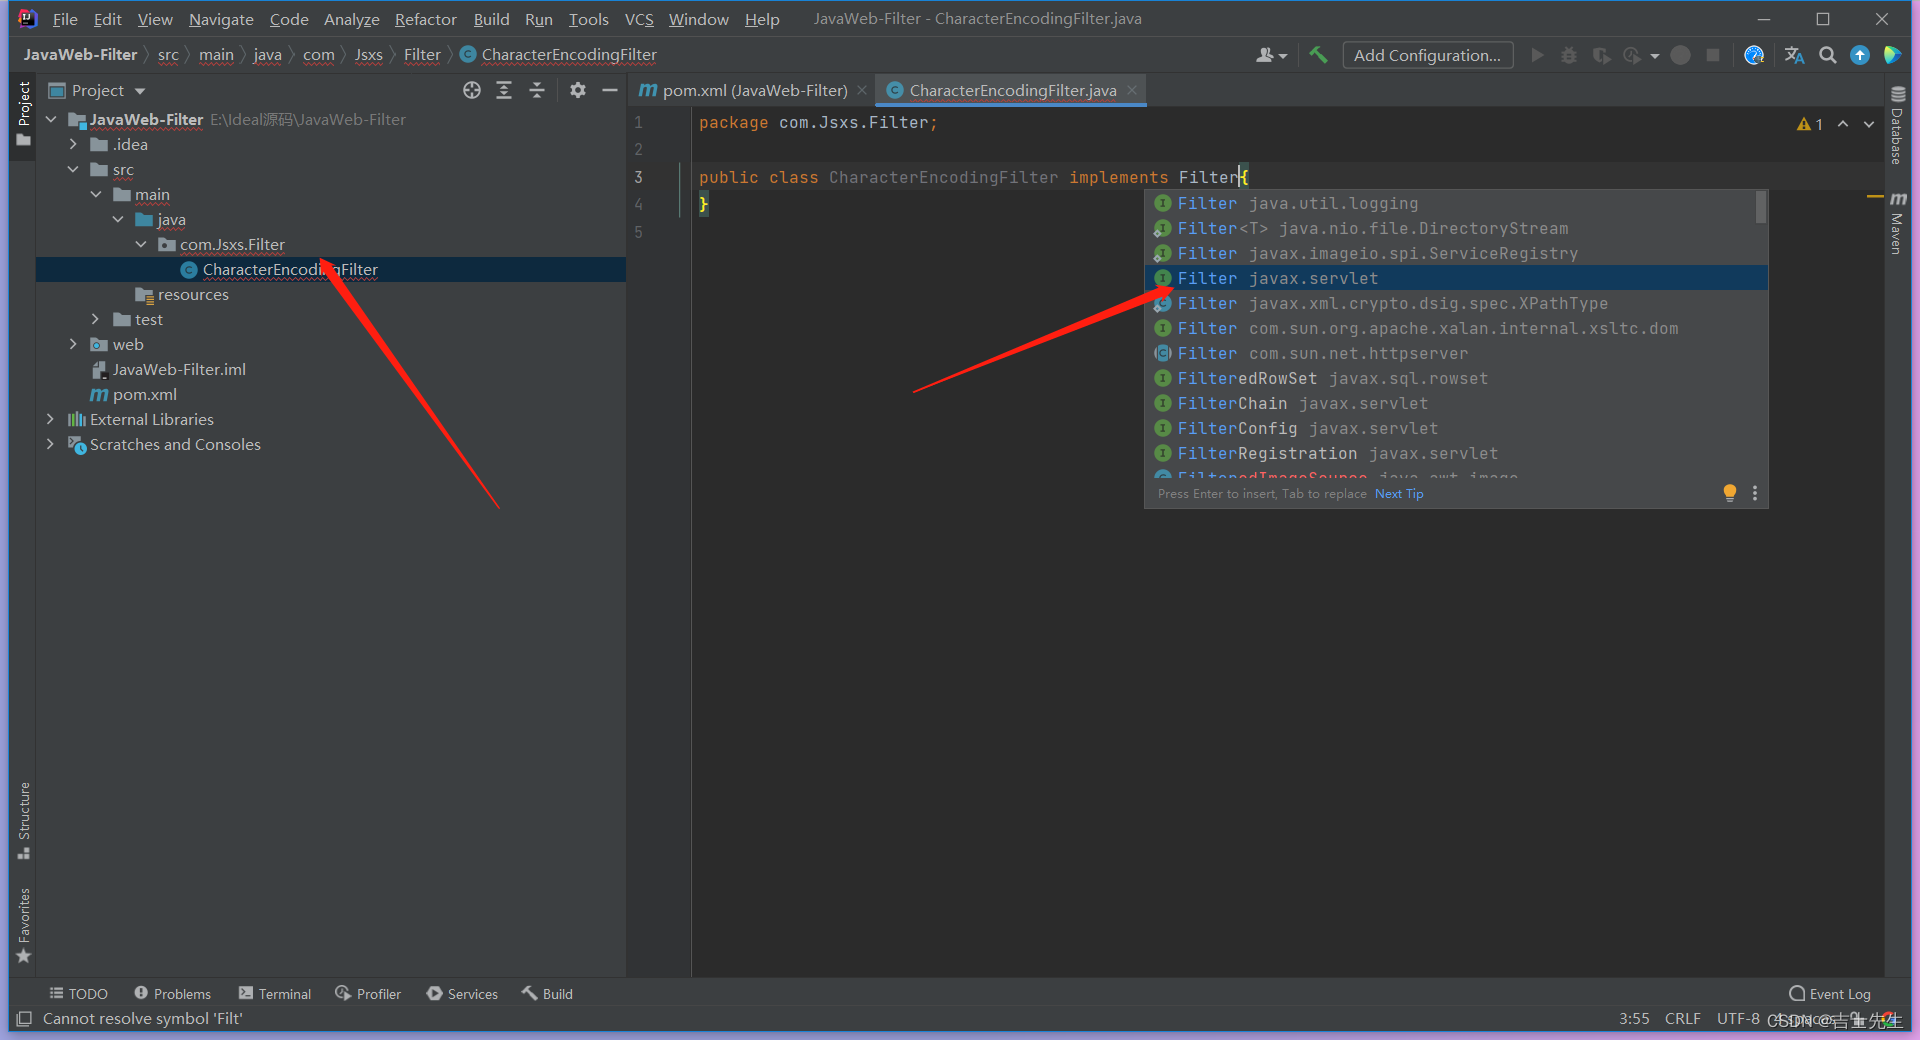Click the Build project hammer icon

[x=1318, y=55]
